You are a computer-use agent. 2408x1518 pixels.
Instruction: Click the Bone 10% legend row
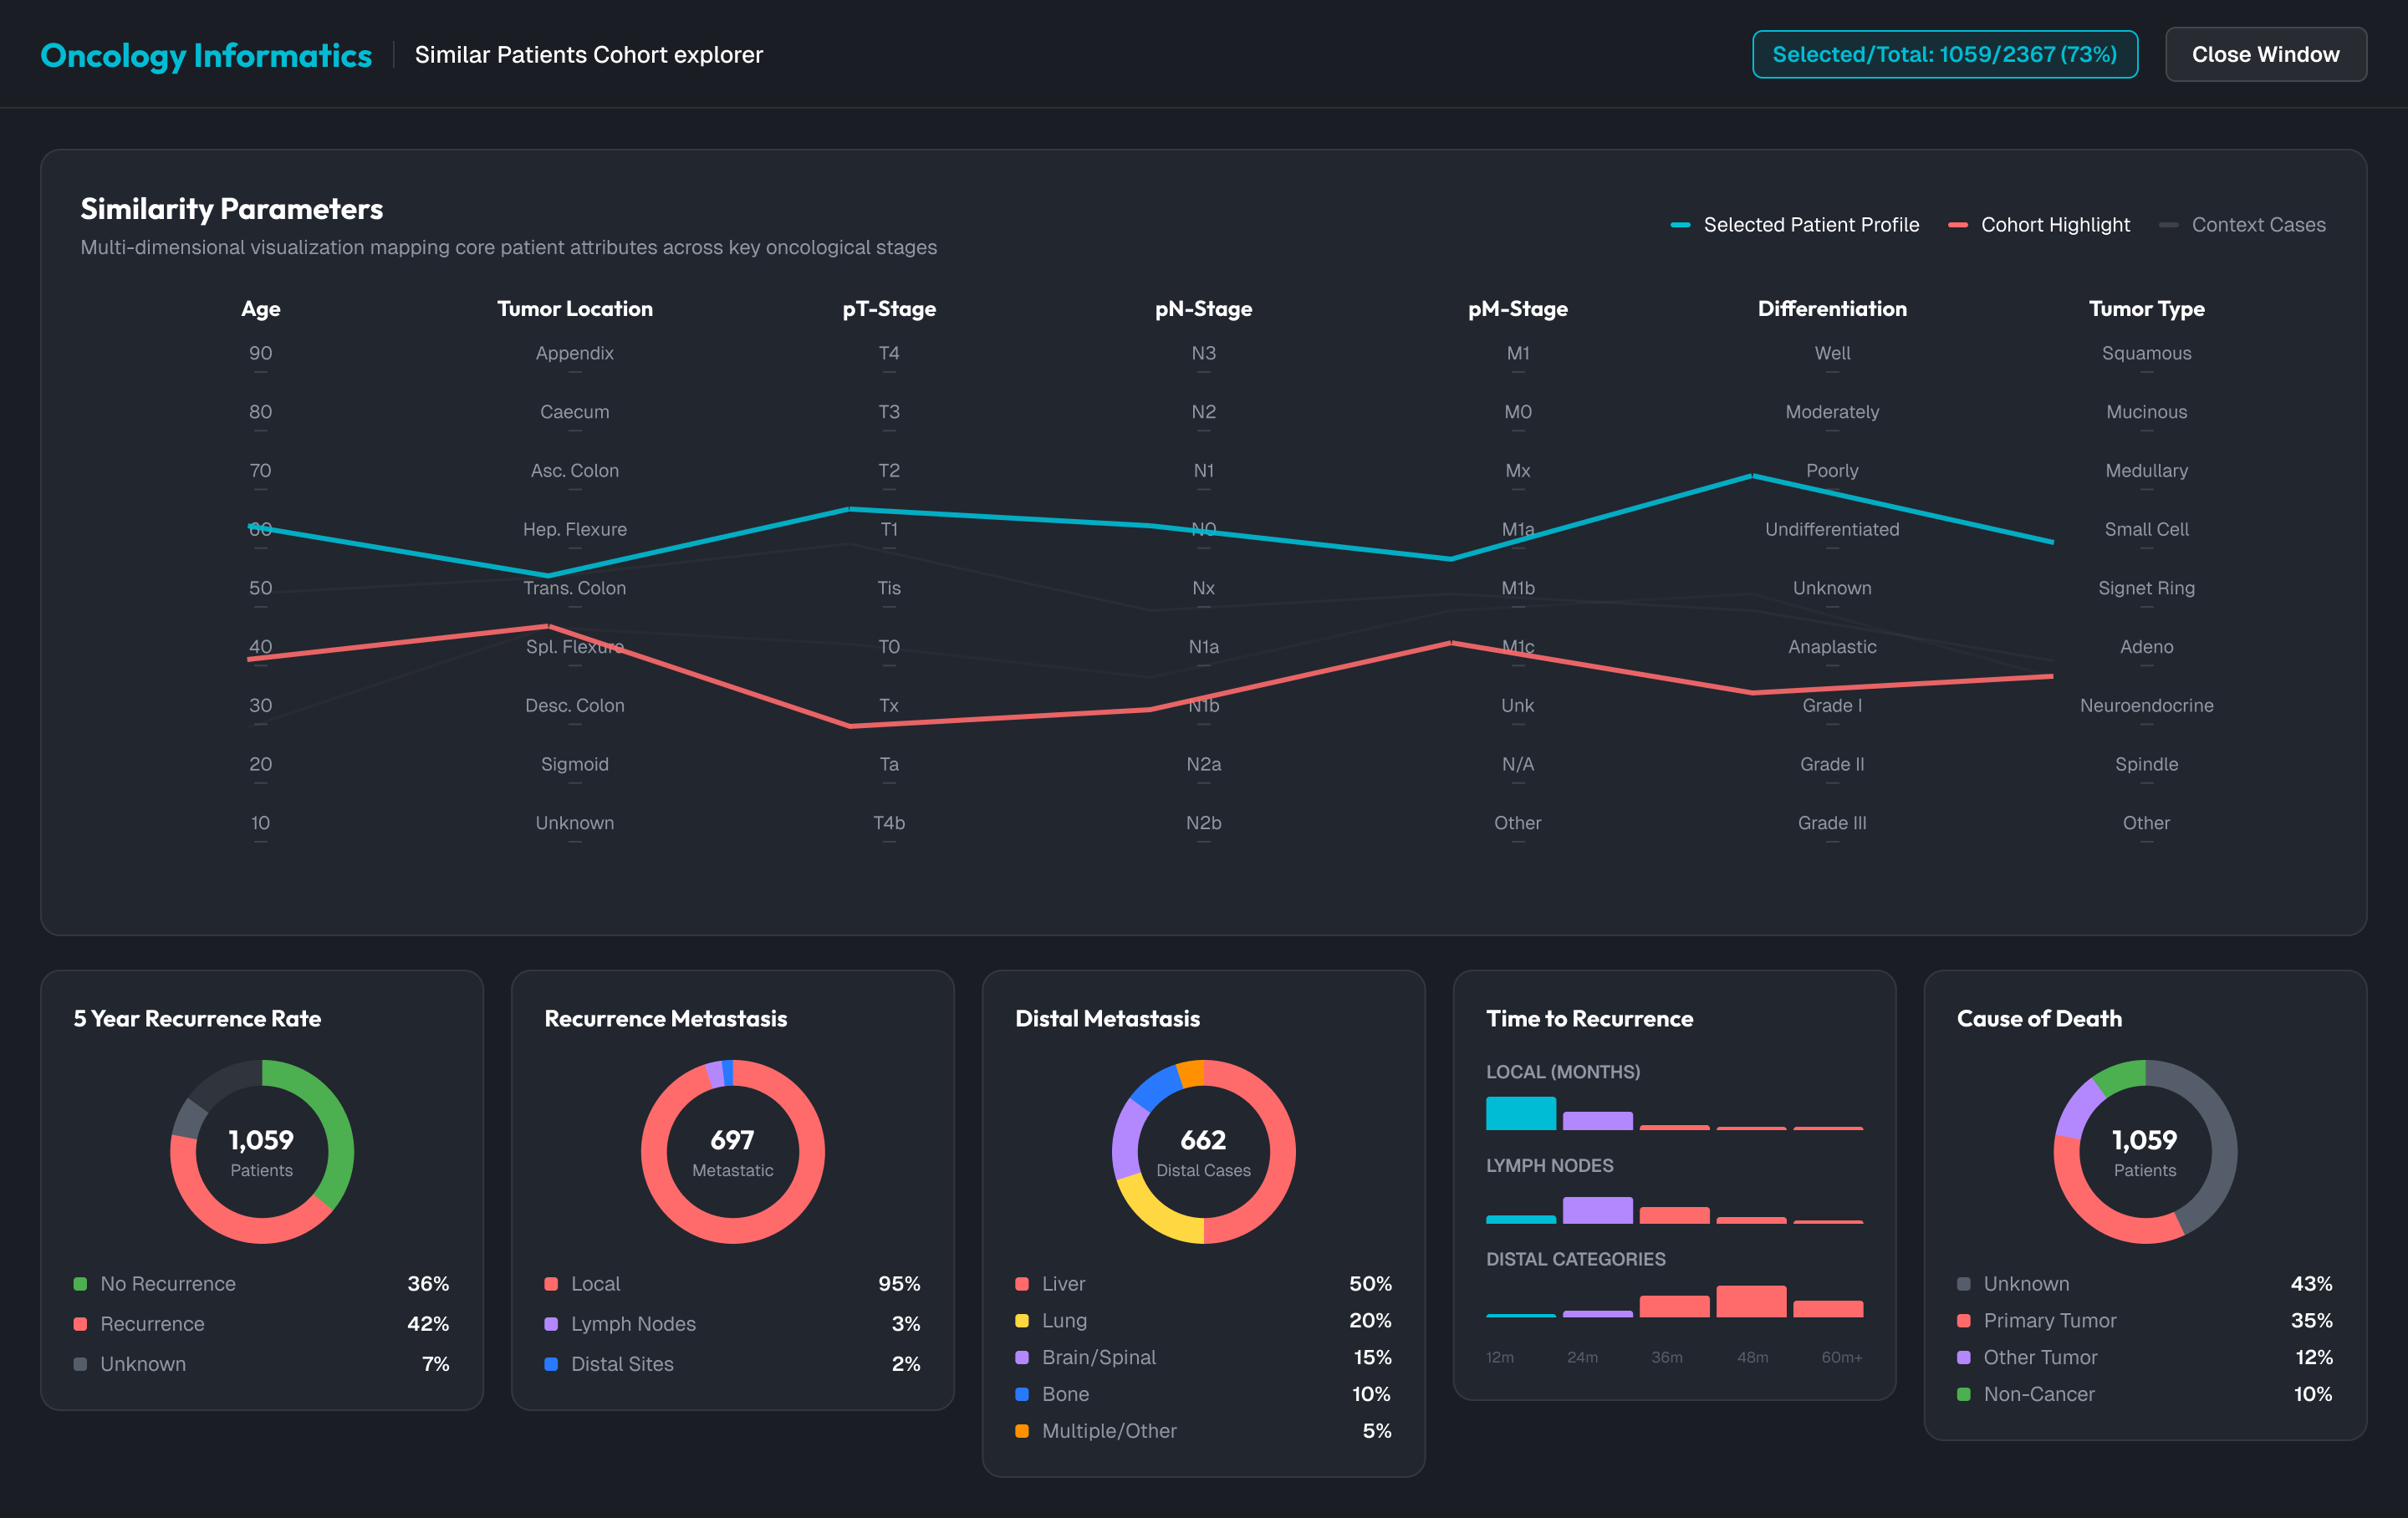point(1204,1394)
